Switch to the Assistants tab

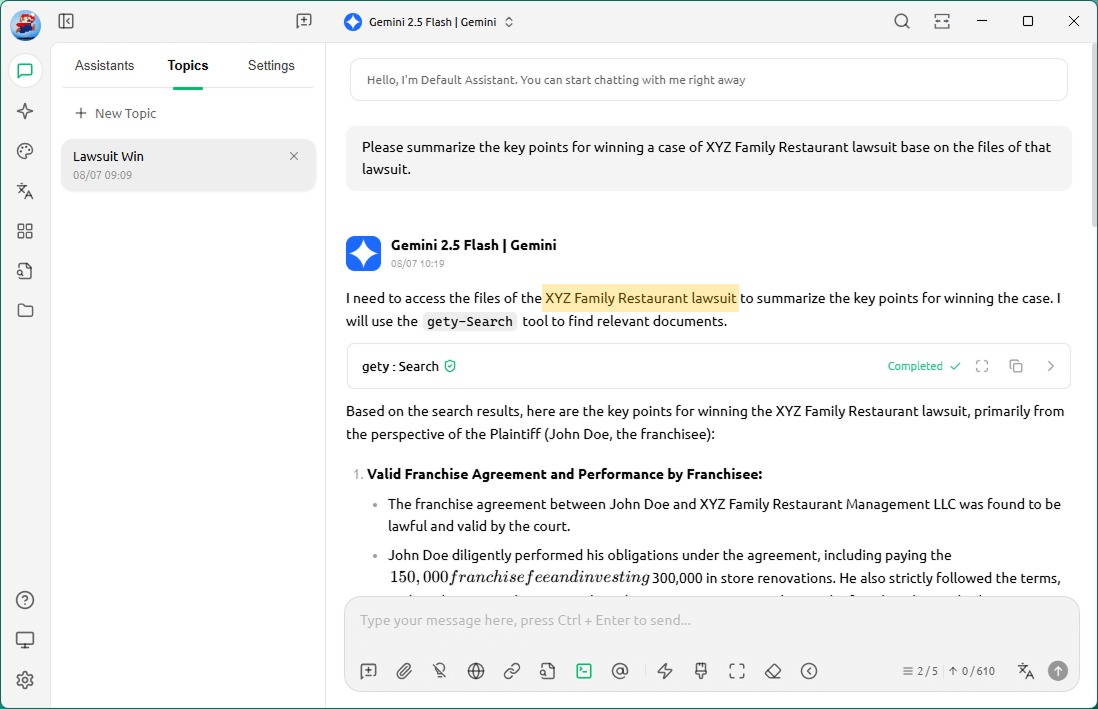[104, 65]
